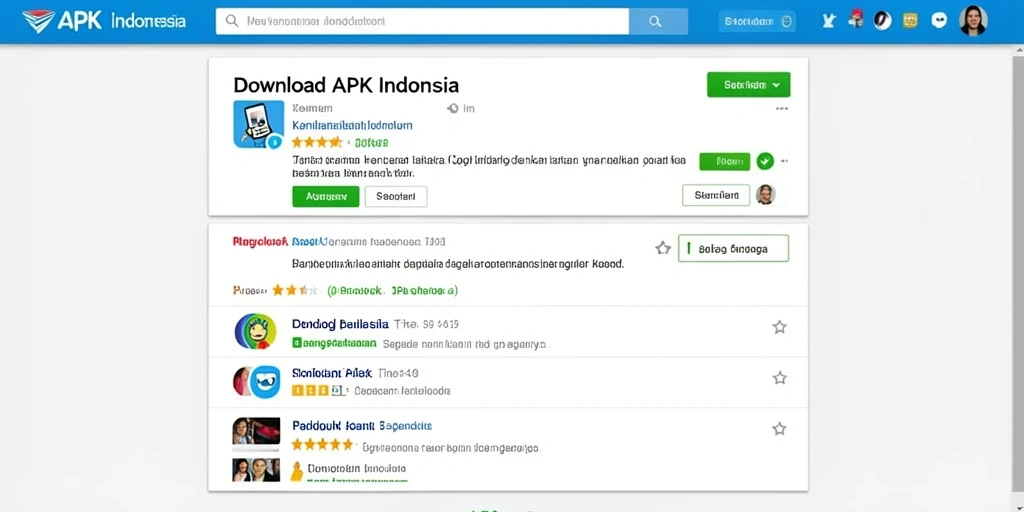Viewport: 1024px width, 512px height.
Task: Focus the search input field in the header
Action: [422, 21]
